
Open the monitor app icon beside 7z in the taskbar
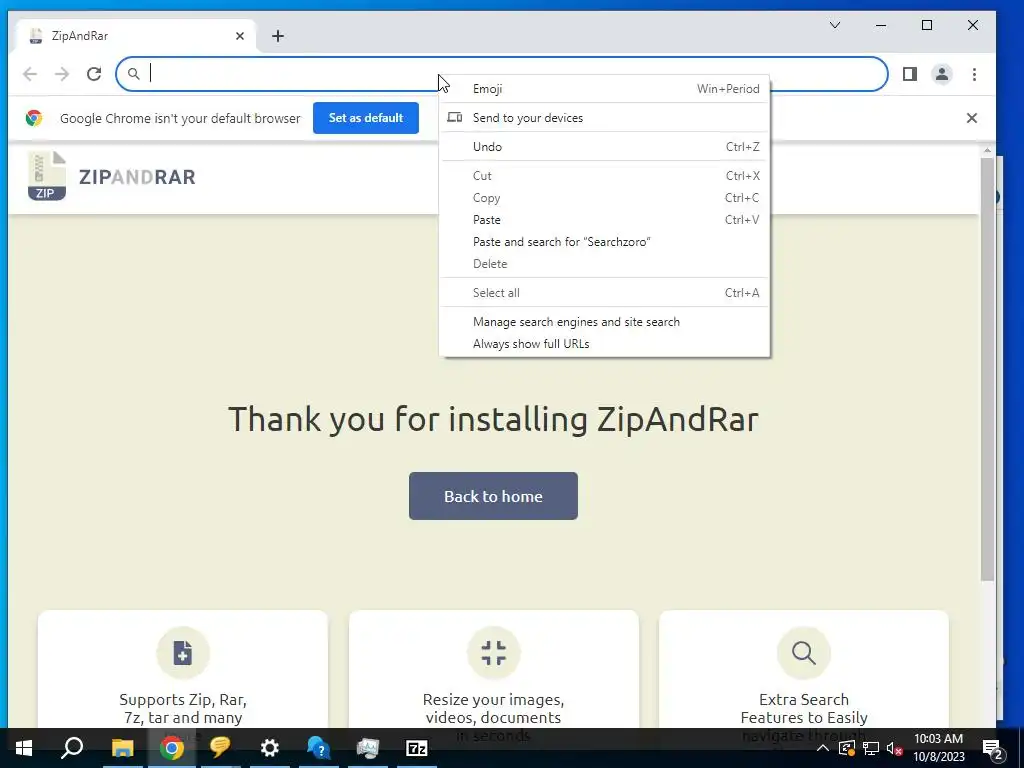368,748
